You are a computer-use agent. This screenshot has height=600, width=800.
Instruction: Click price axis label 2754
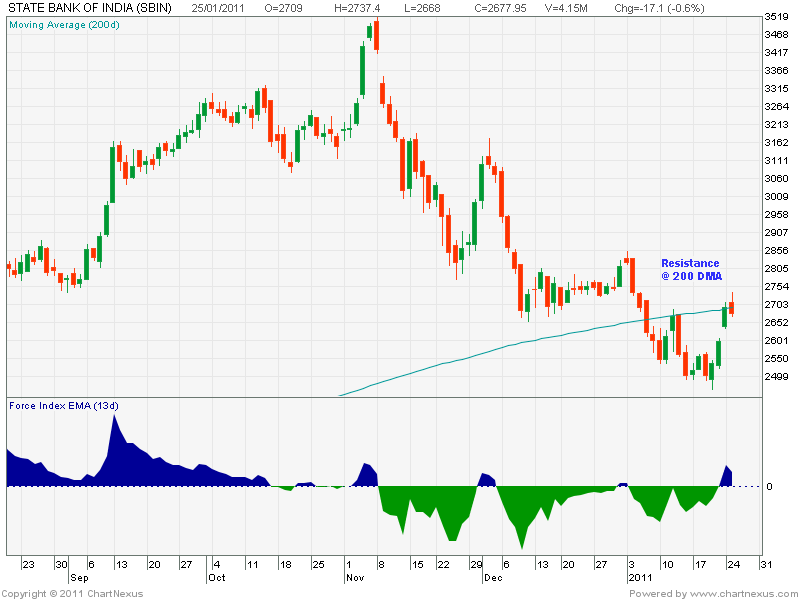(776, 286)
